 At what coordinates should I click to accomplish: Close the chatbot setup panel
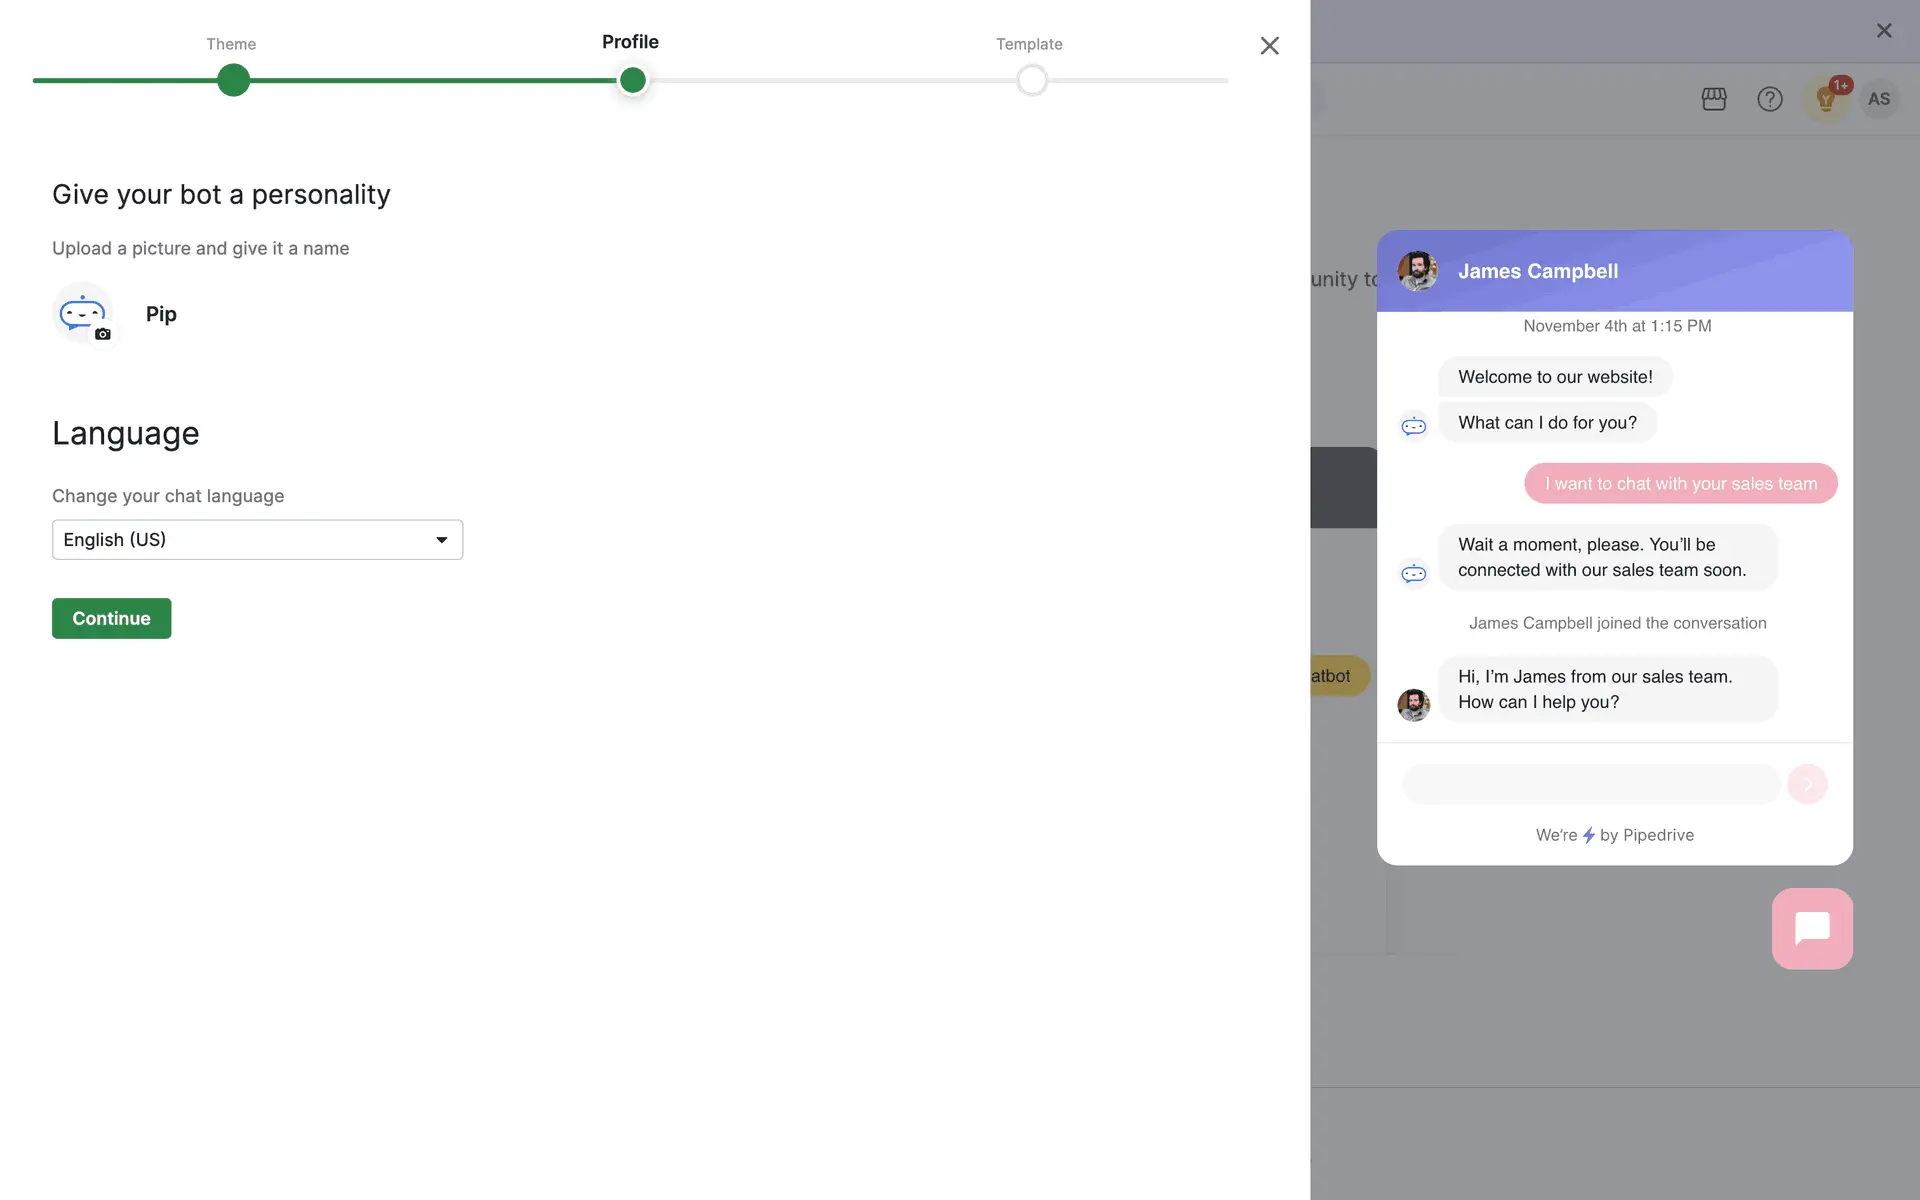1269,46
